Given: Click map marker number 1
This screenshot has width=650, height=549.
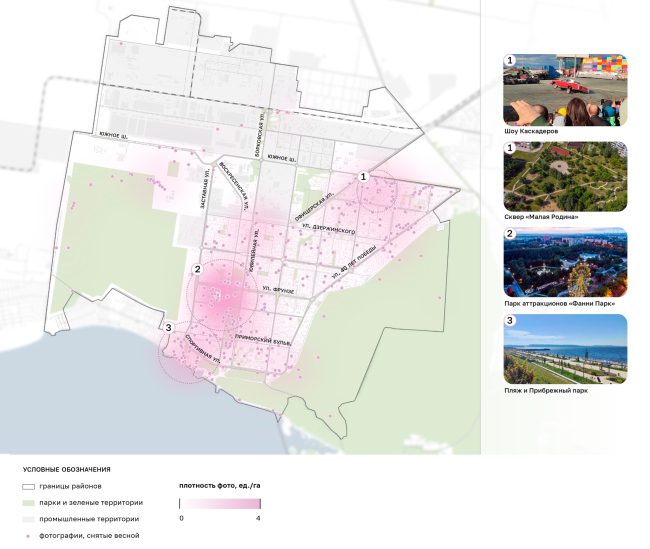Looking at the screenshot, I should 364,176.
